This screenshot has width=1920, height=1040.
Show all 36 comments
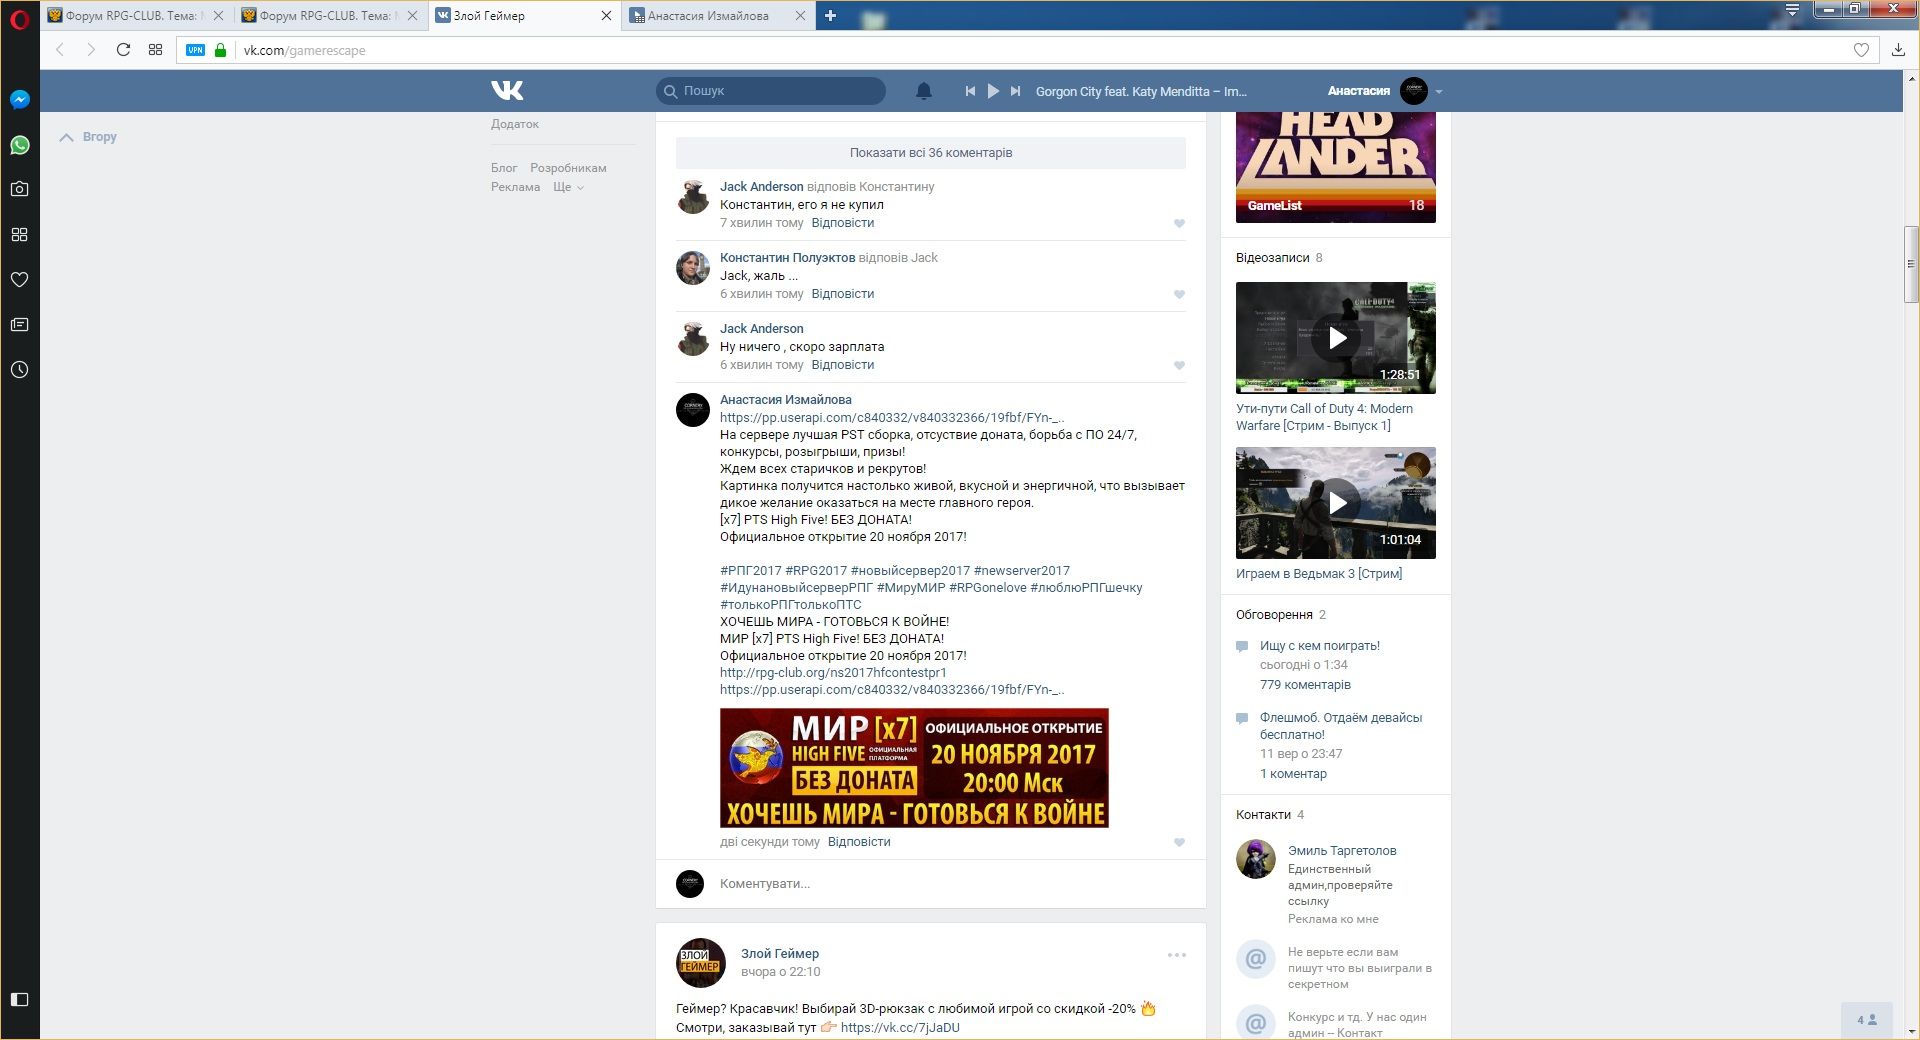pyautogui.click(x=931, y=153)
